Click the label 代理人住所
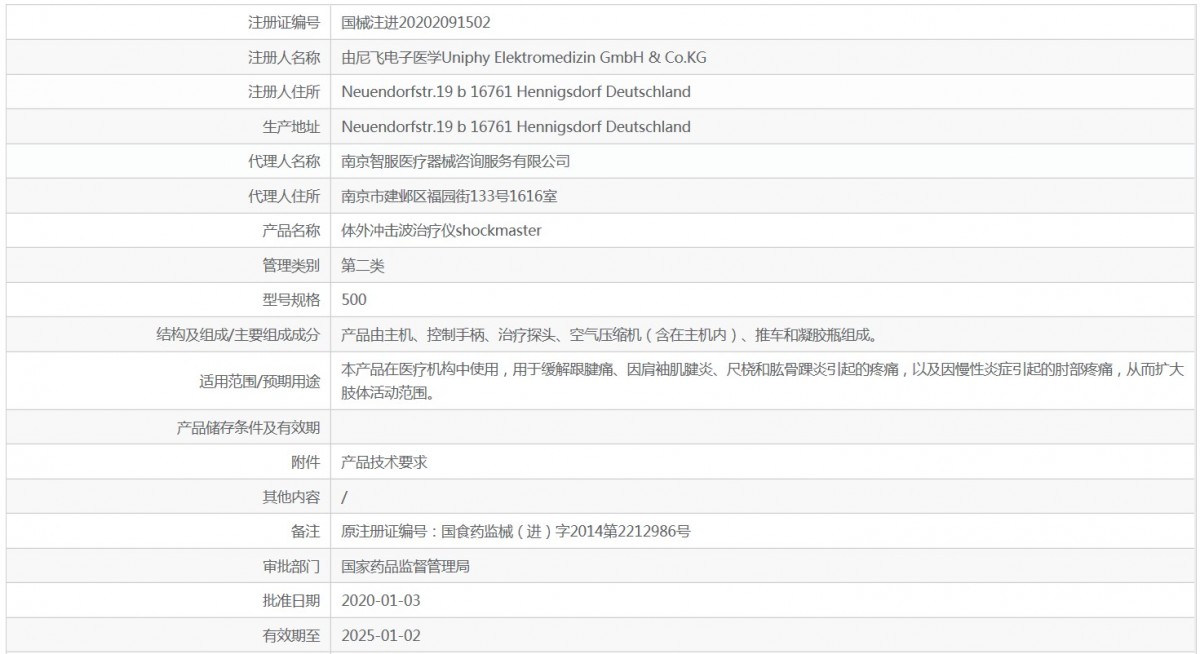This screenshot has height=654, width=1200. (284, 196)
